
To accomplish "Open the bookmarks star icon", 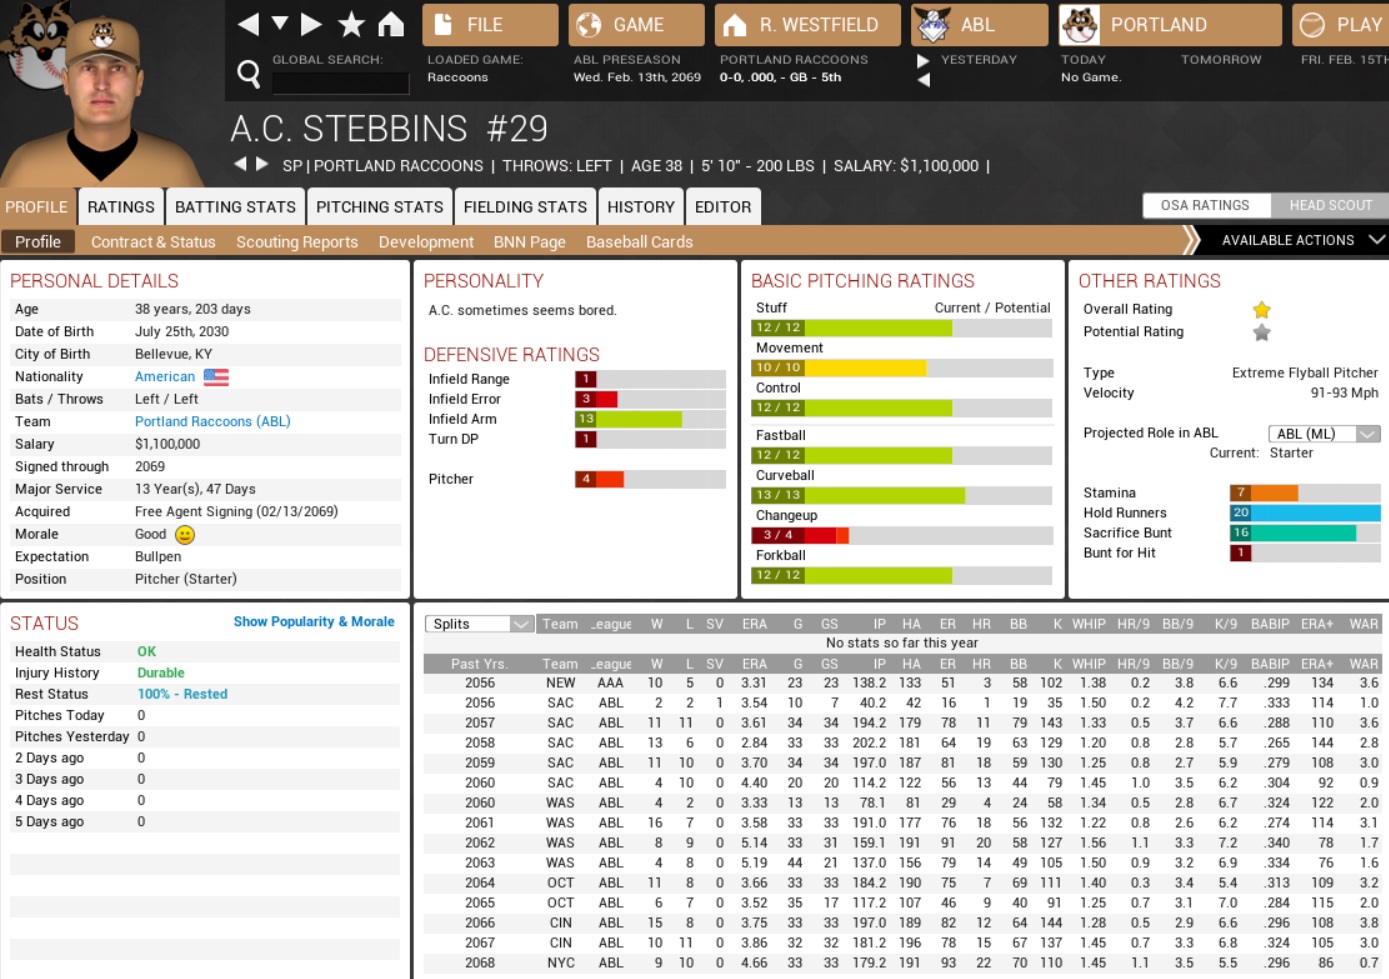I will click(x=351, y=24).
